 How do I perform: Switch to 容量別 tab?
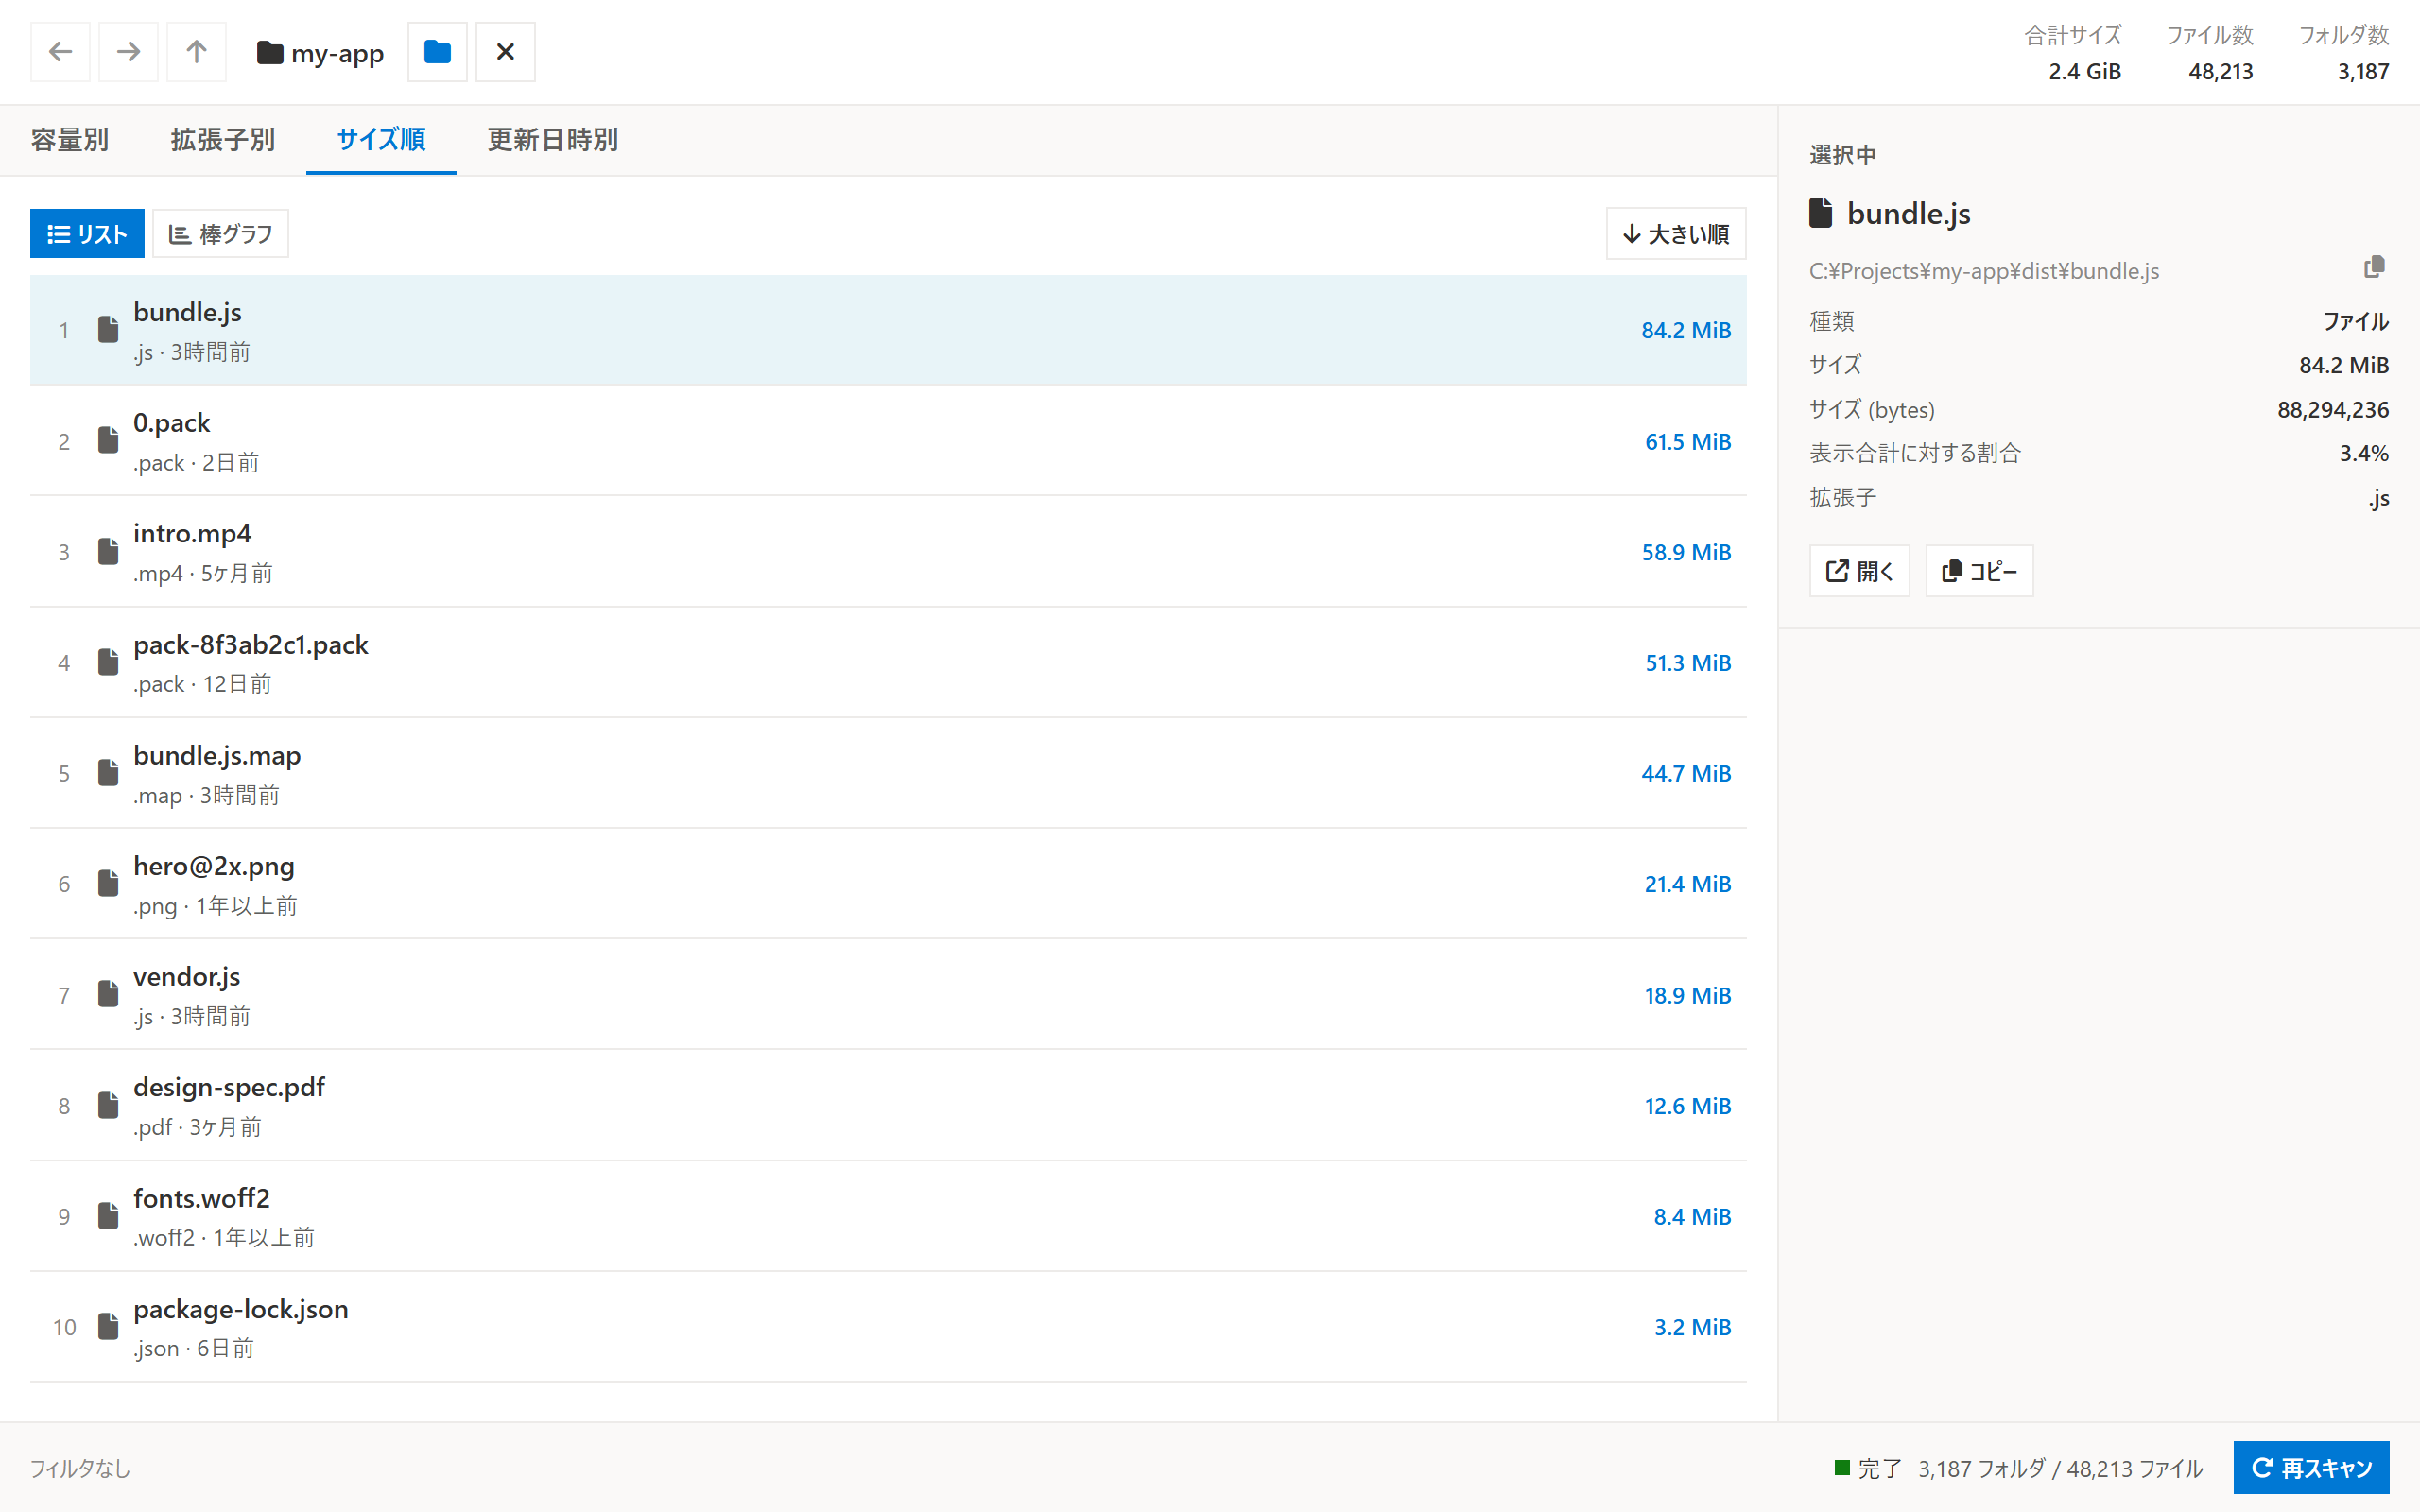click(70, 140)
